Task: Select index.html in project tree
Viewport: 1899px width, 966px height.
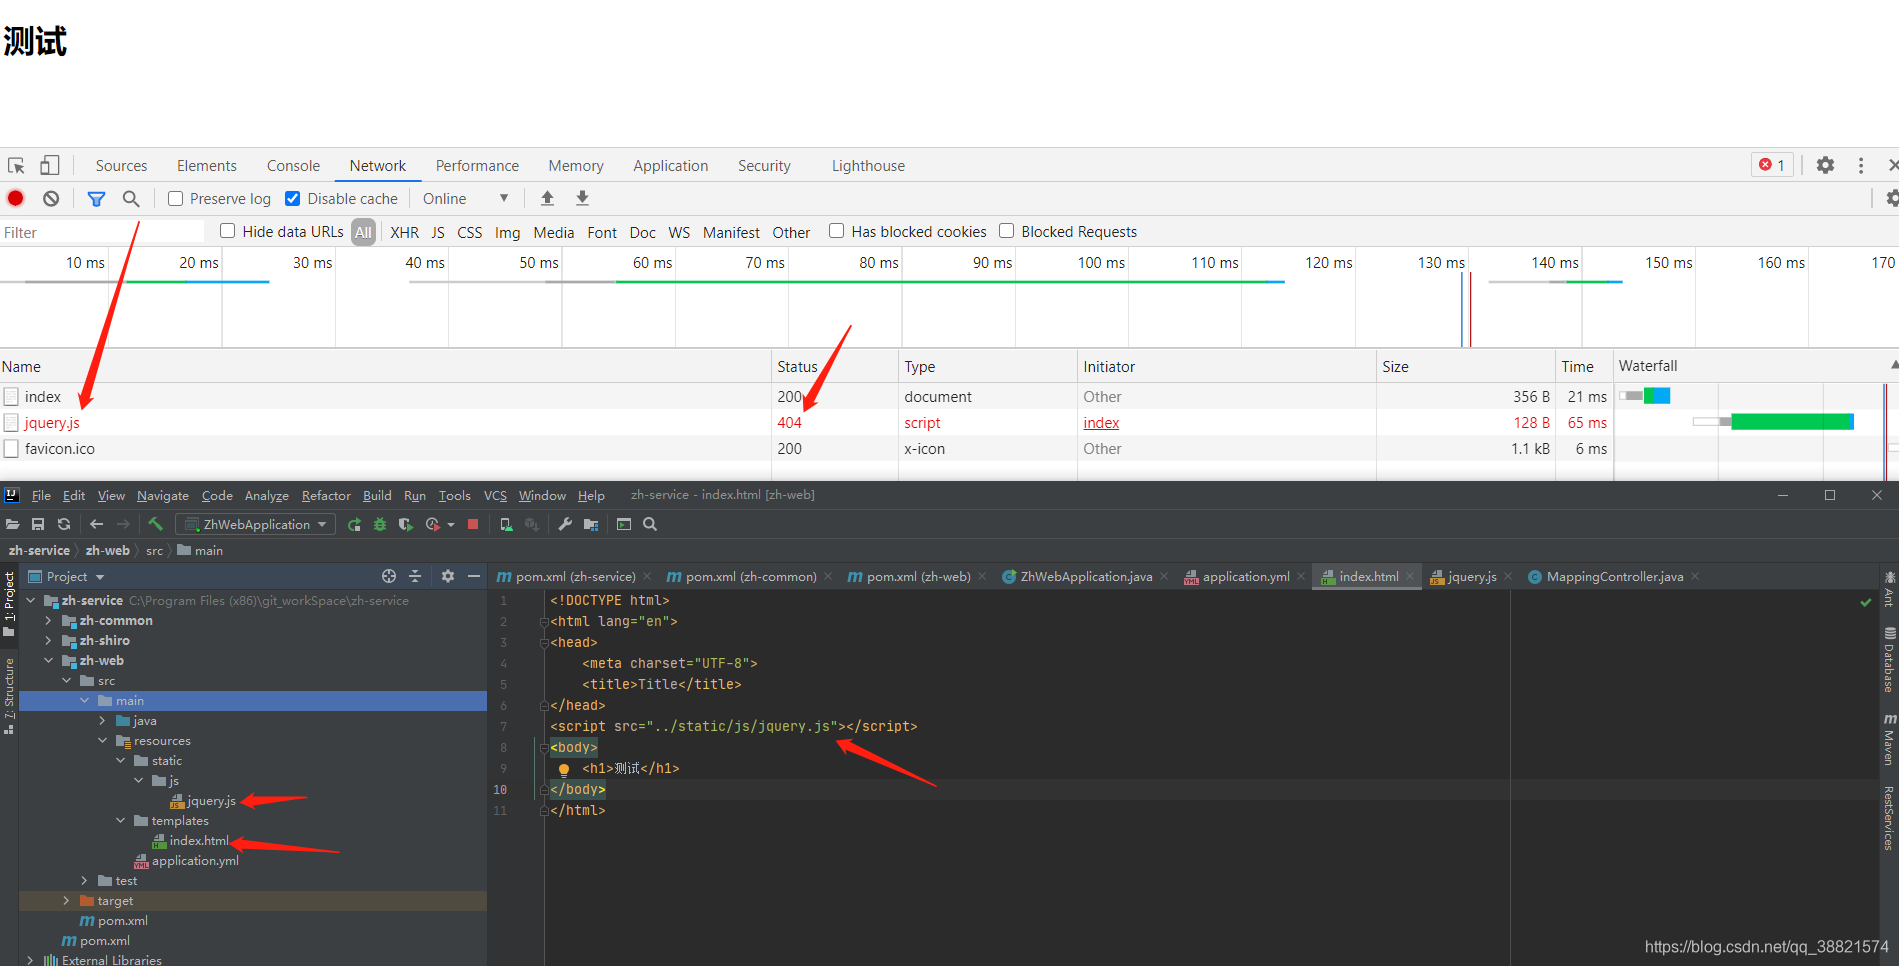Action: coord(199,841)
